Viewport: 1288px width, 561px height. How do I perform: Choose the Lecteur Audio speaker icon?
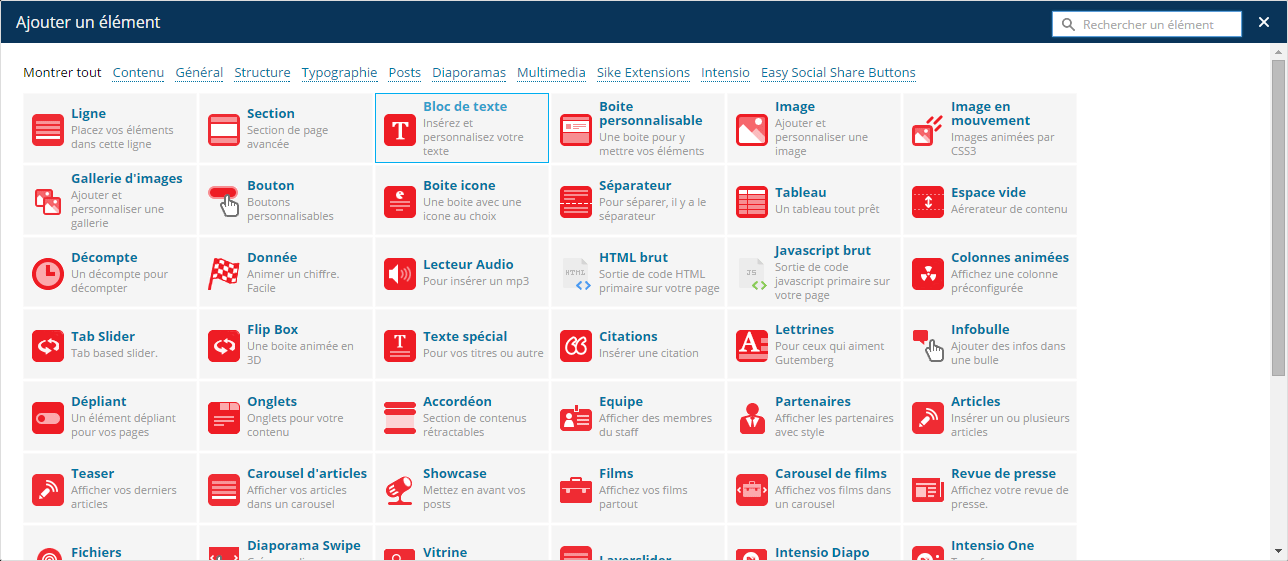tap(400, 274)
